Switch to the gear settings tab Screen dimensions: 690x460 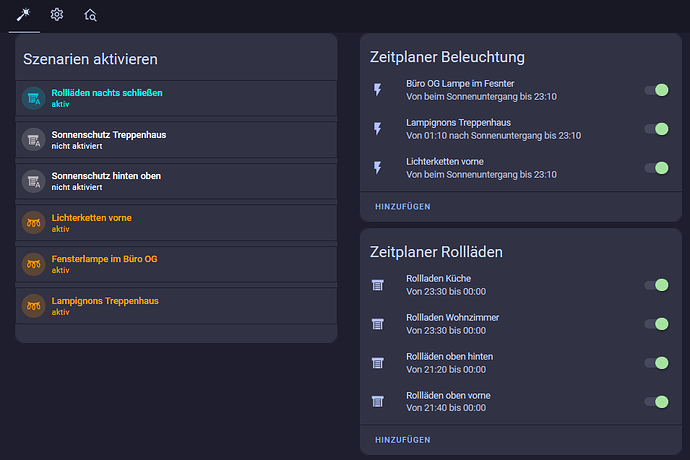(x=57, y=15)
